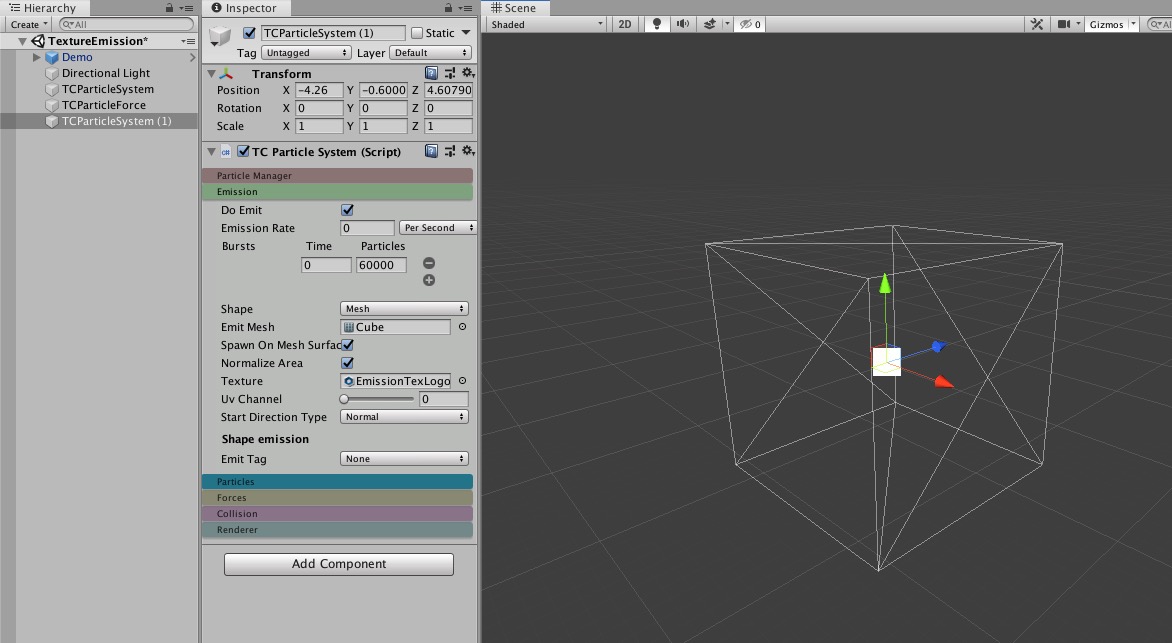1172x643 pixels.
Task: Open Shaded draw mode dropdown
Action: 546,24
